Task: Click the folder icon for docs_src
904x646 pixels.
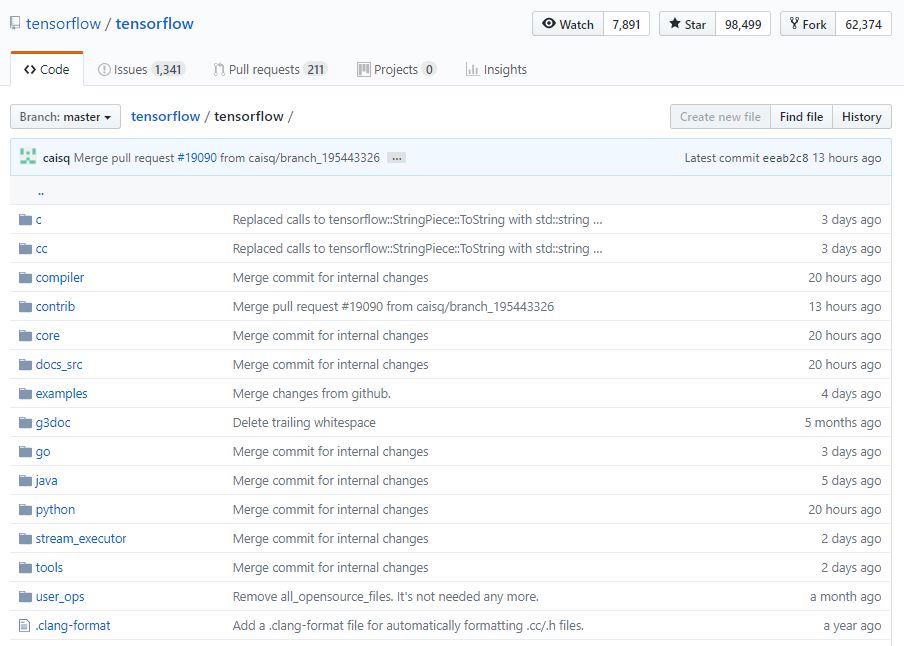Action: click(25, 365)
